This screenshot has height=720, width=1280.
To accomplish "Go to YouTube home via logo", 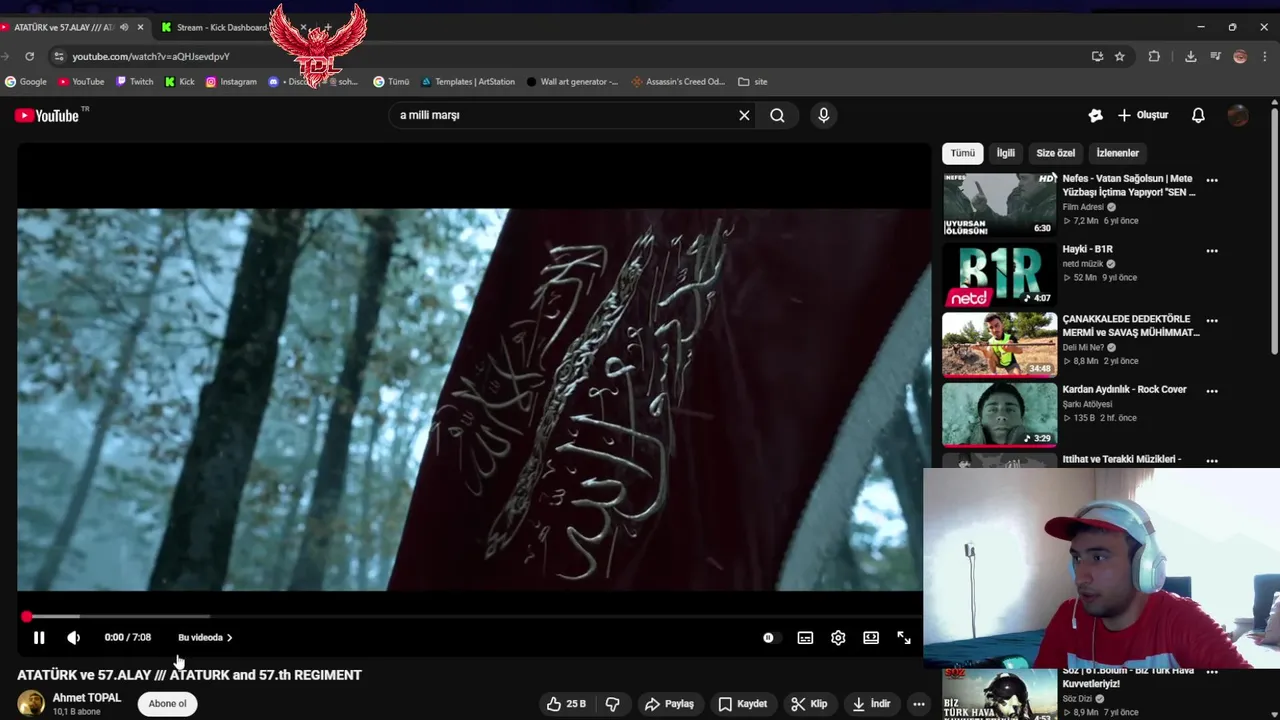I will click(x=47, y=116).
